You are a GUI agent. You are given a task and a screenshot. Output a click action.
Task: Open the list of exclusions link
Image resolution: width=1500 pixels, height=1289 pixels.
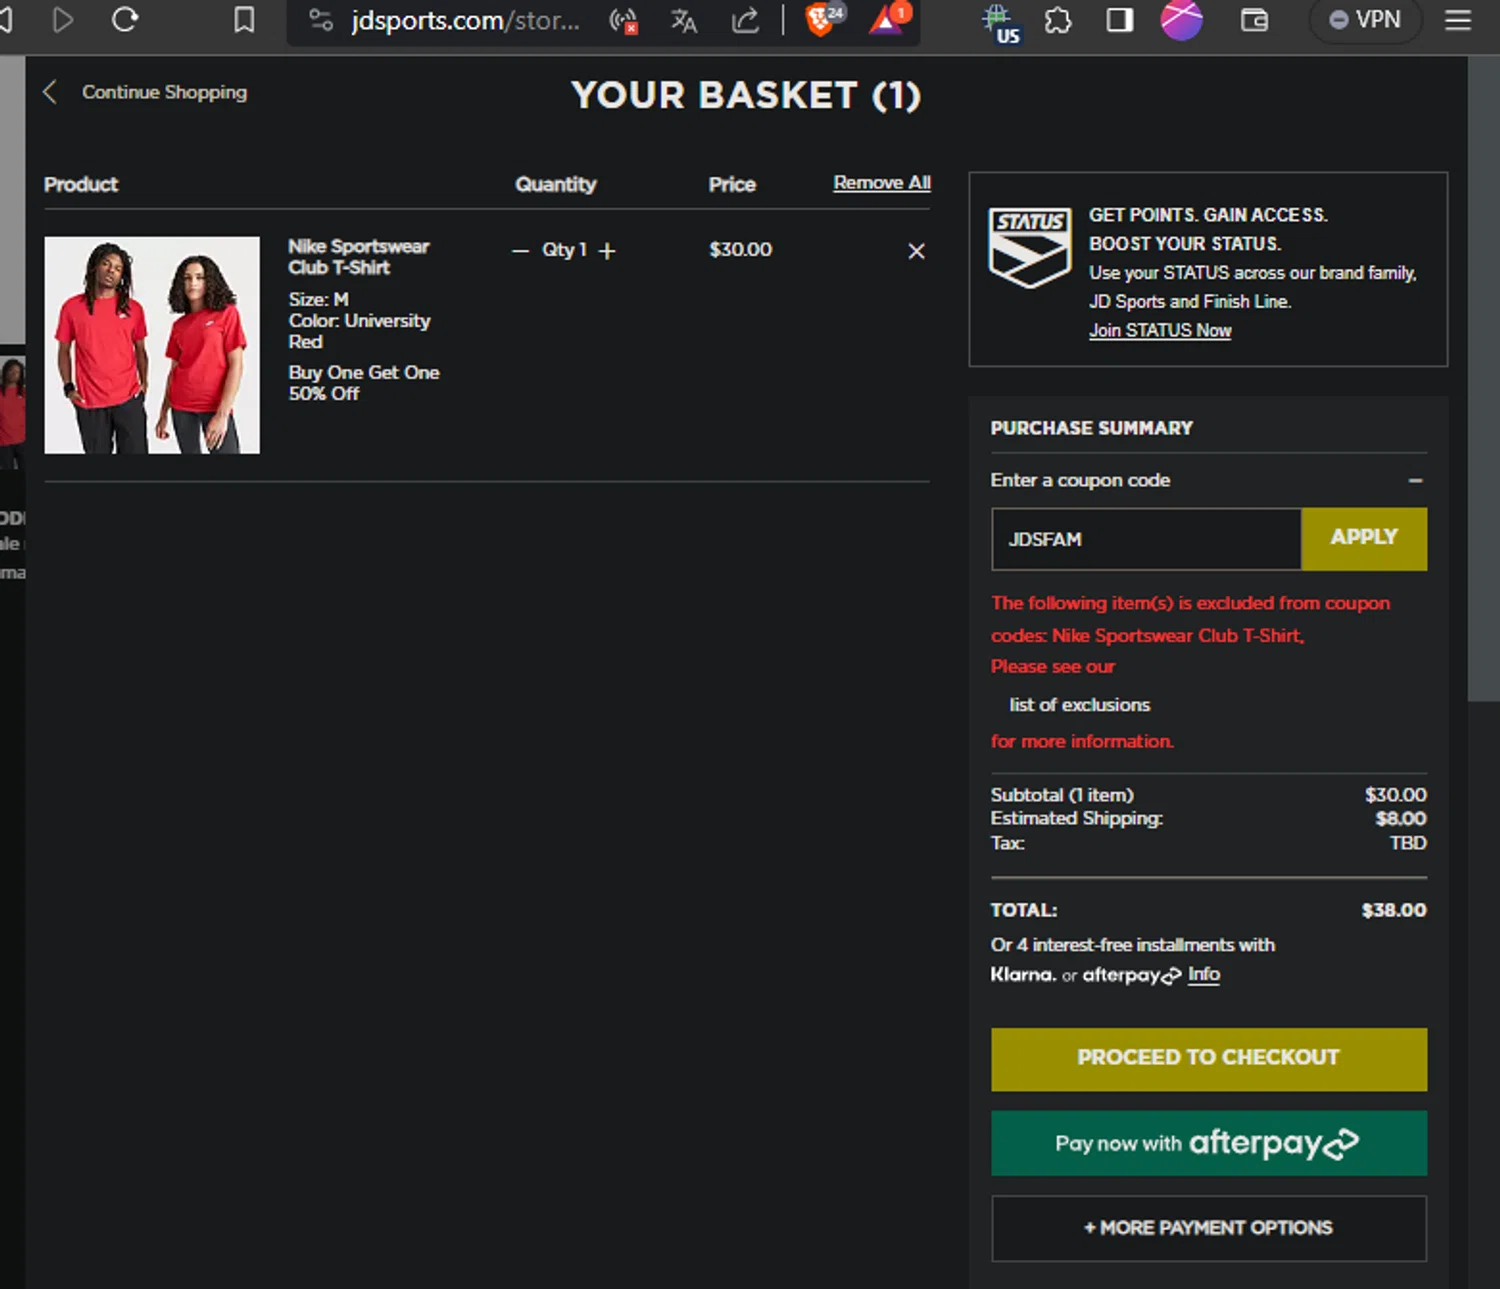(1079, 705)
